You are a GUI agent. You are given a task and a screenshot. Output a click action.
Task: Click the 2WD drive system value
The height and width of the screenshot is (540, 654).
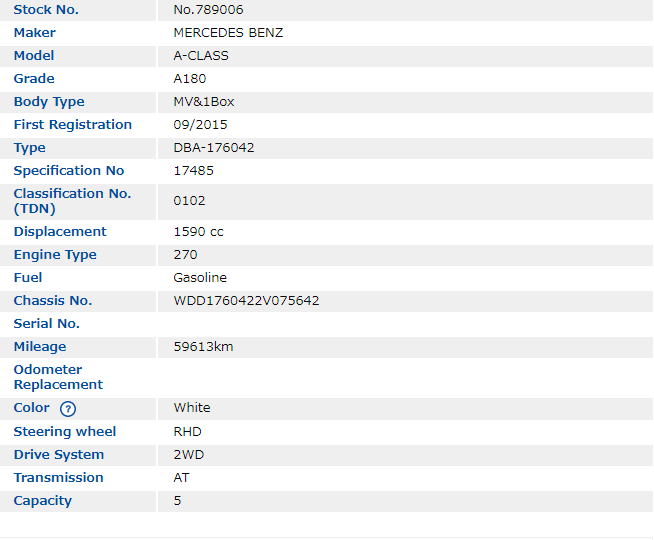pyautogui.click(x=188, y=455)
